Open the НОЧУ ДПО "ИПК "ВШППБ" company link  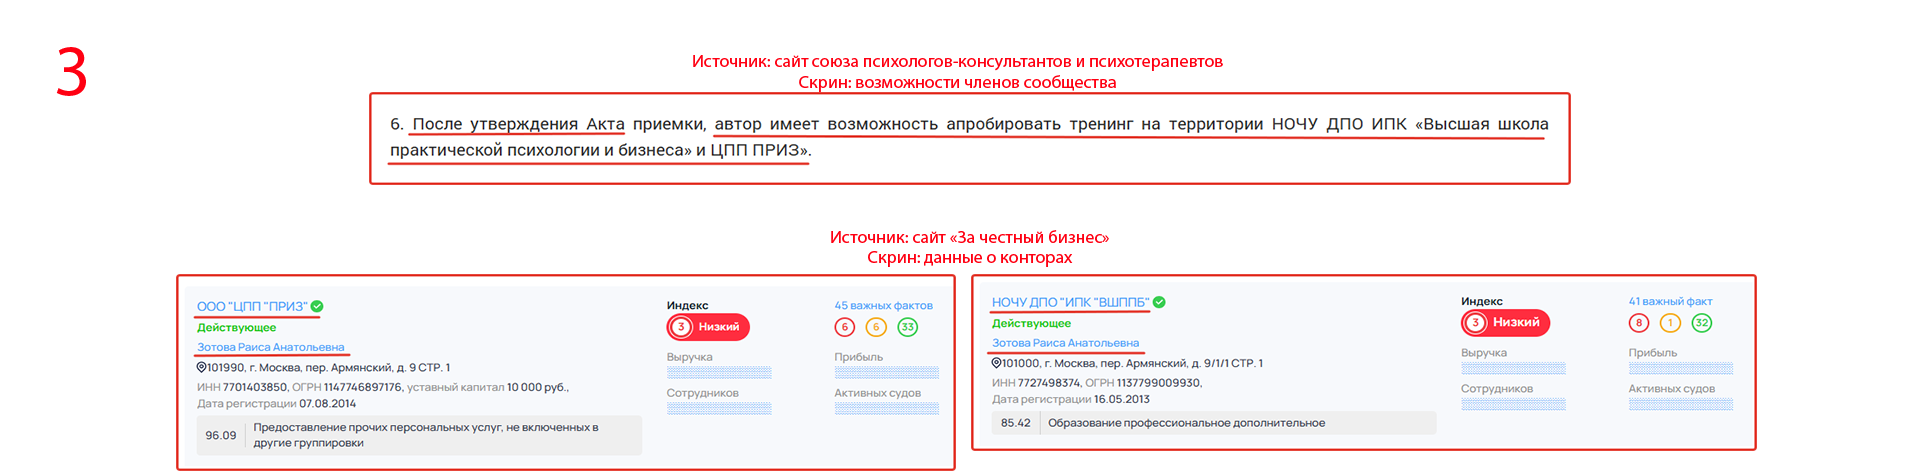coord(1070,302)
